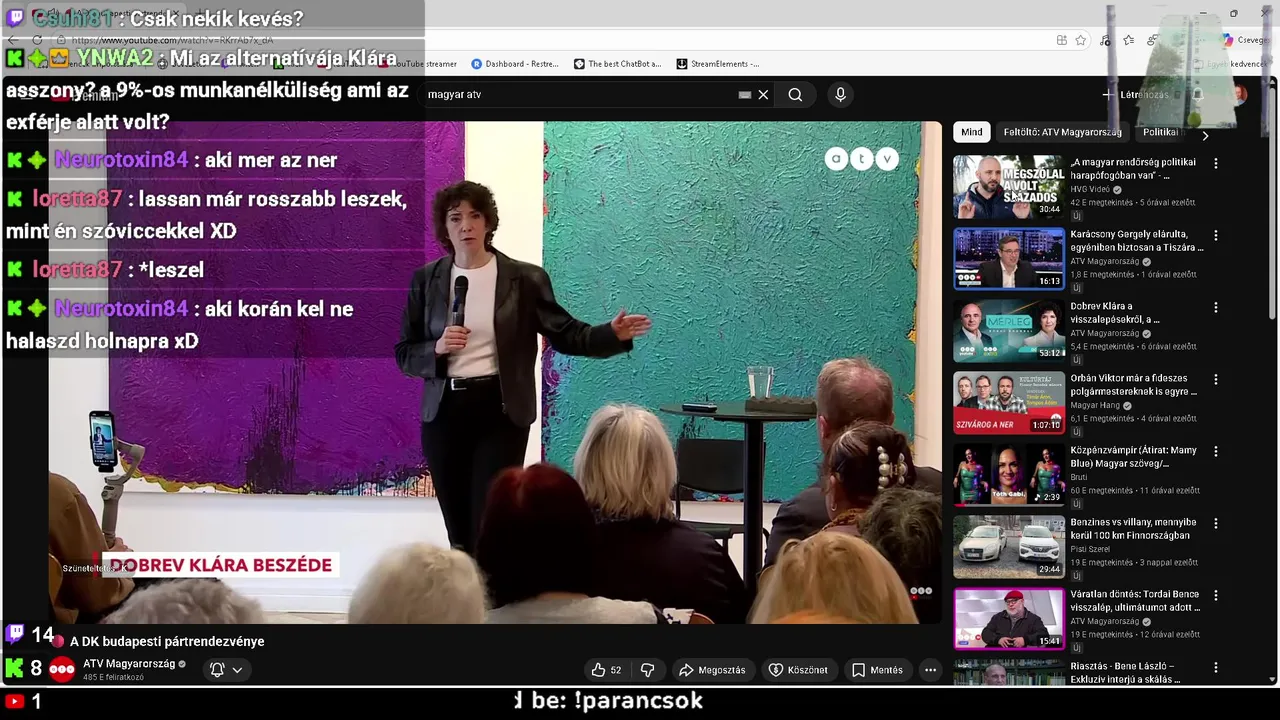Open more actions ellipsis under video
The height and width of the screenshot is (720, 1280).
click(x=930, y=670)
